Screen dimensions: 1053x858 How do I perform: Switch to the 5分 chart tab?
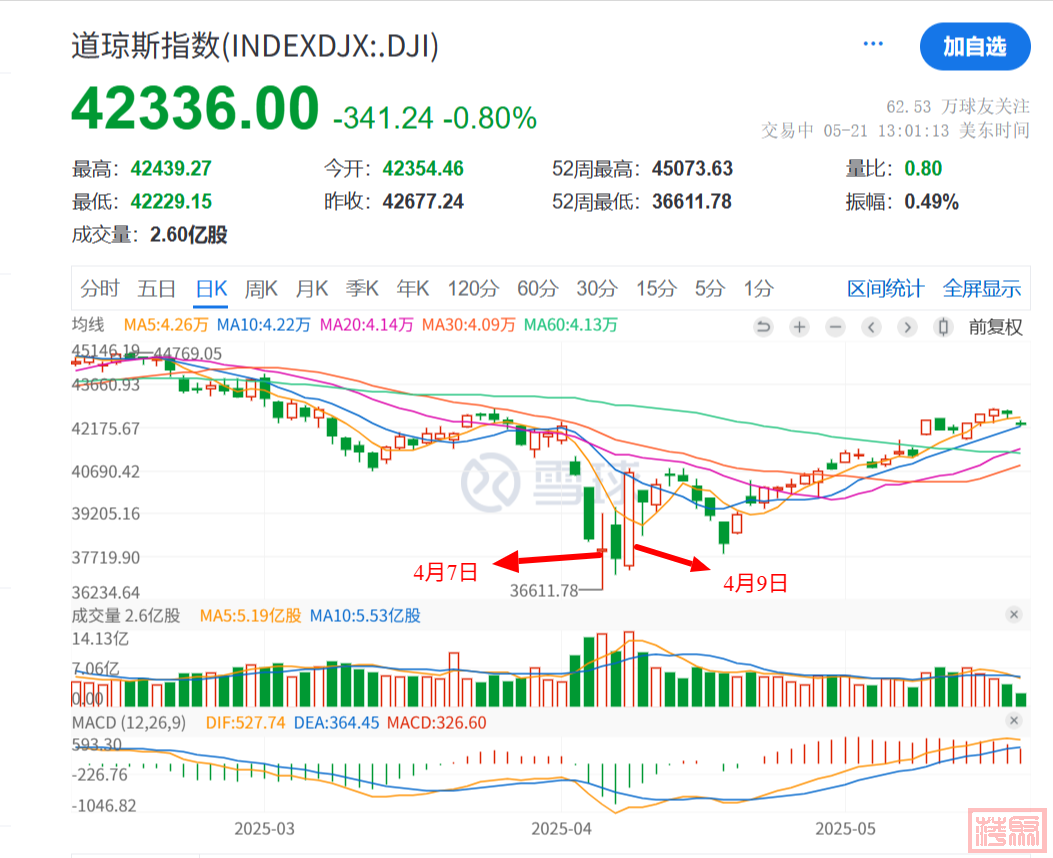(x=709, y=289)
